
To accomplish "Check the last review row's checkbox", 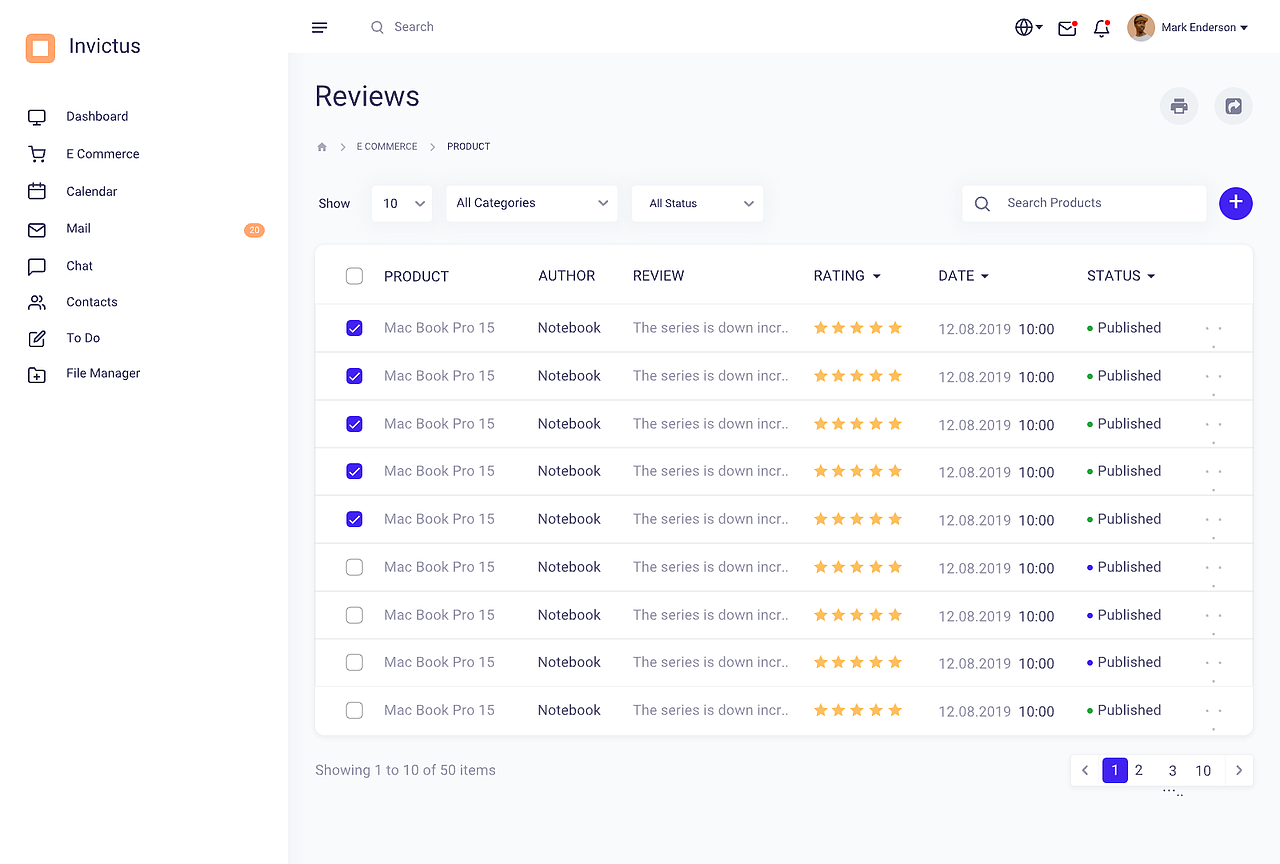I will [x=354, y=710].
